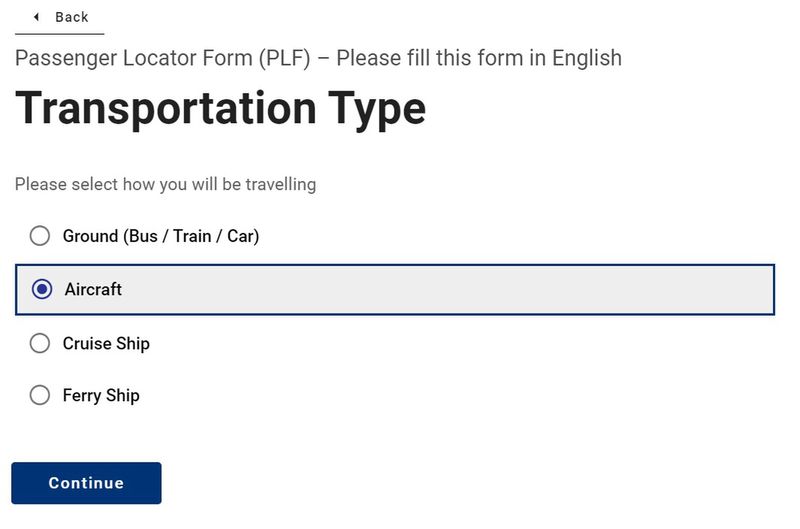Screen dimensions: 800x529
Task: Click the "Ferry Ship" label text
Action: point(101,395)
